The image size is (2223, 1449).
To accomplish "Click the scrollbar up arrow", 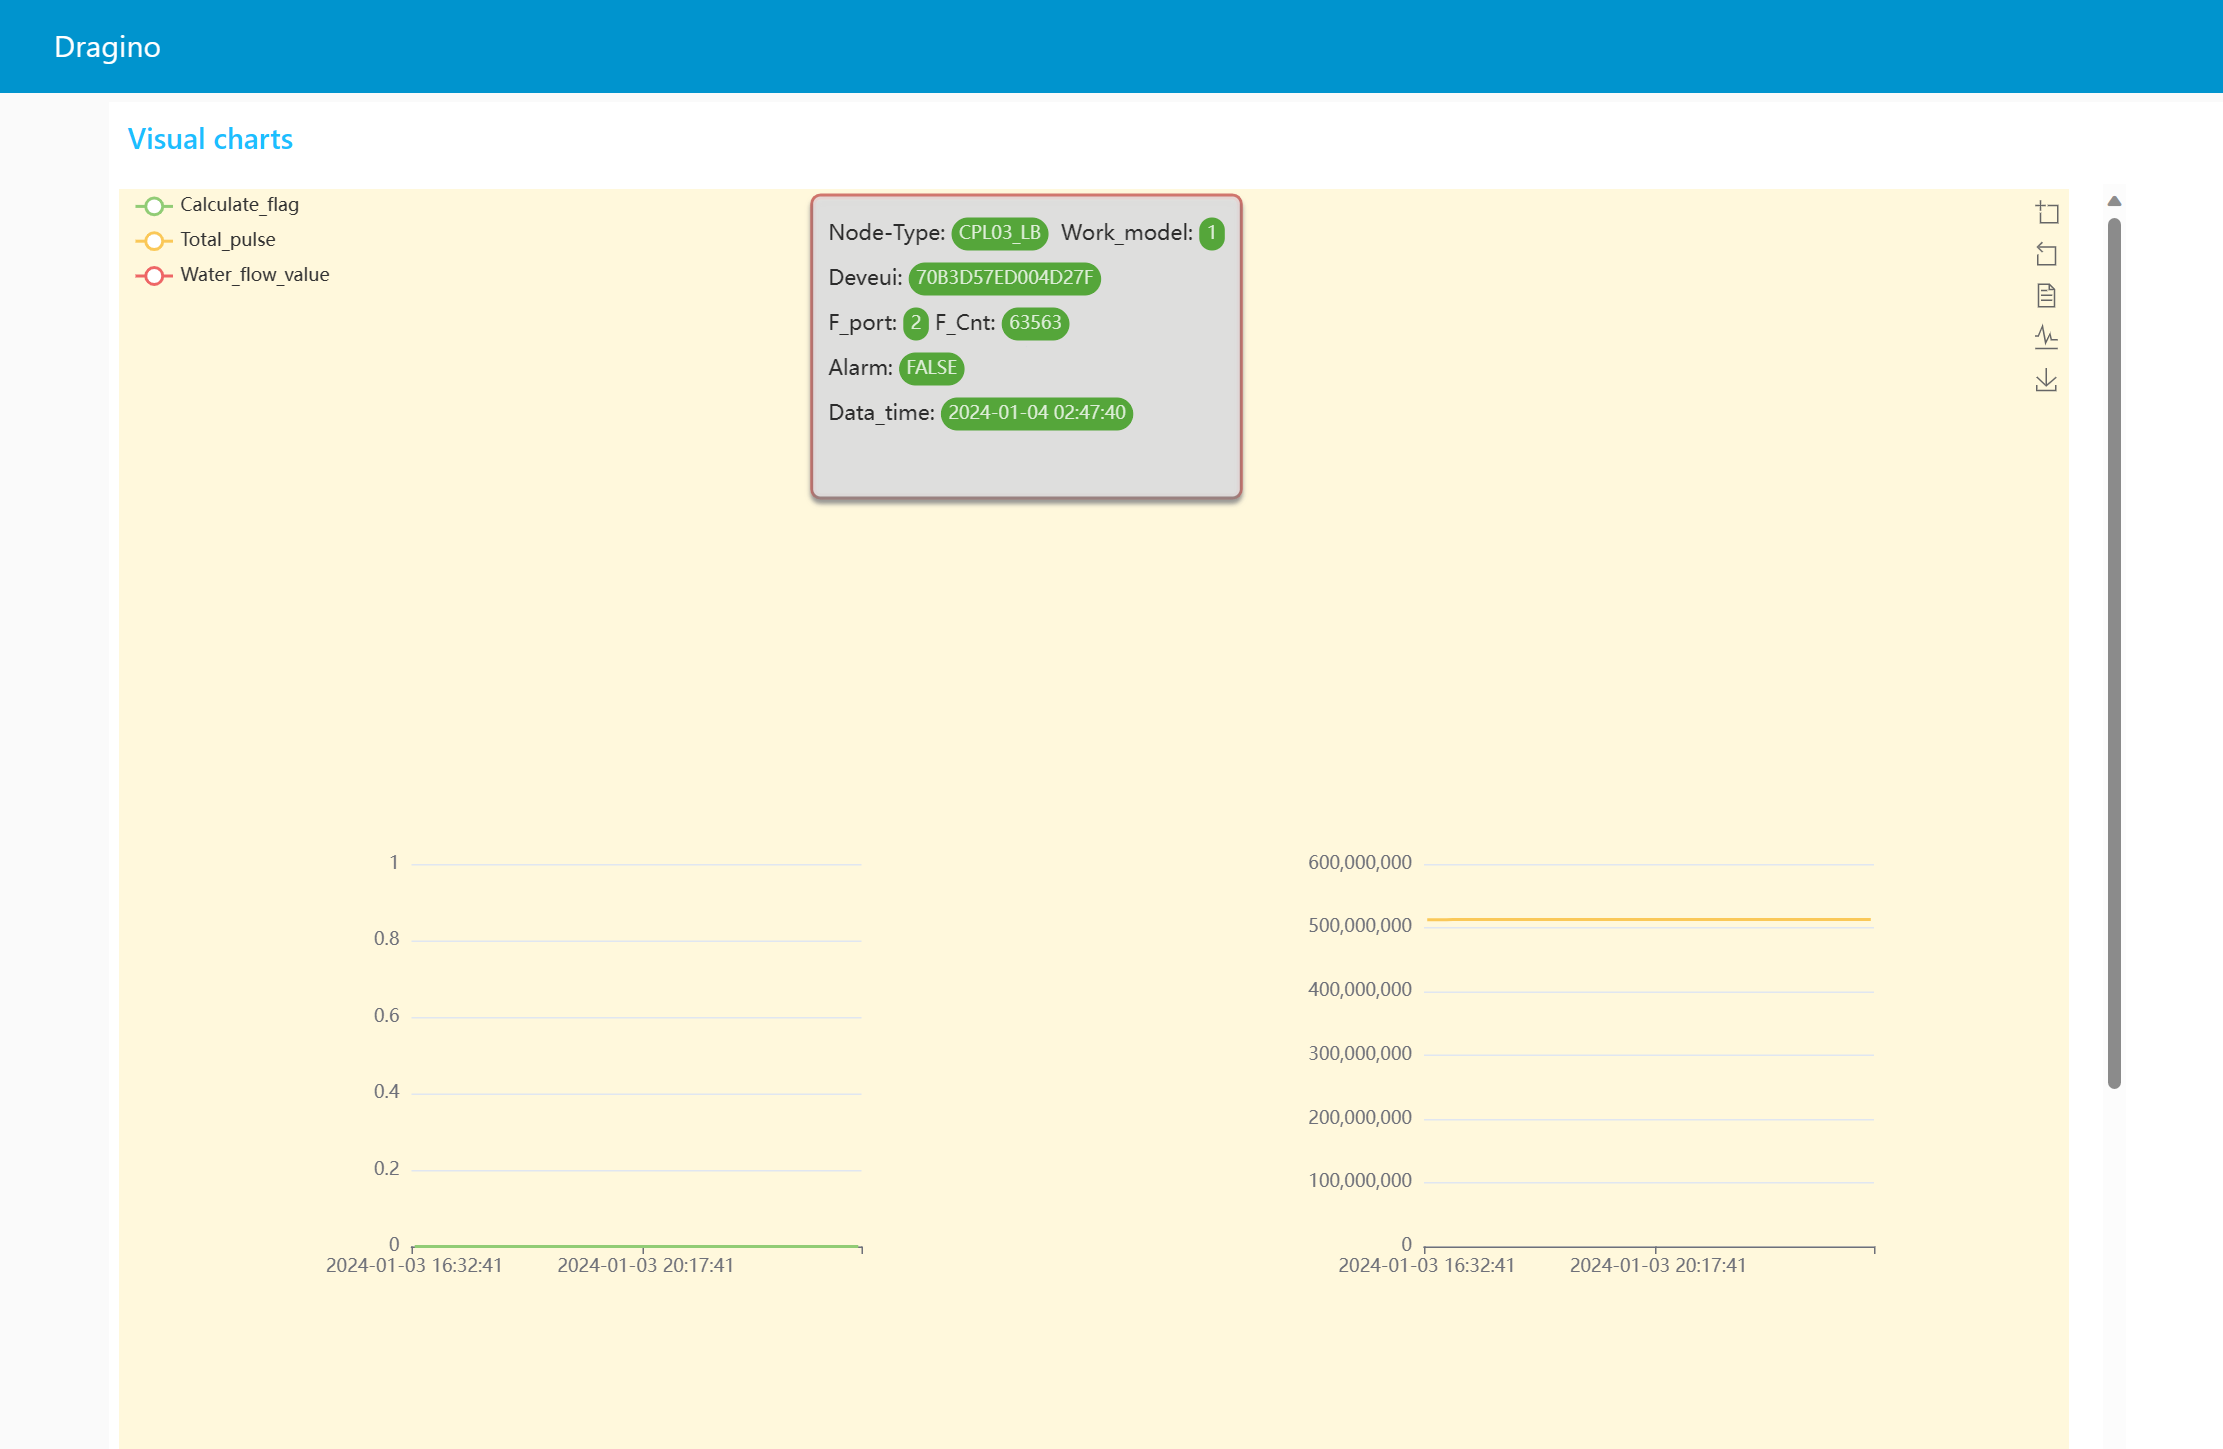I will [2114, 201].
